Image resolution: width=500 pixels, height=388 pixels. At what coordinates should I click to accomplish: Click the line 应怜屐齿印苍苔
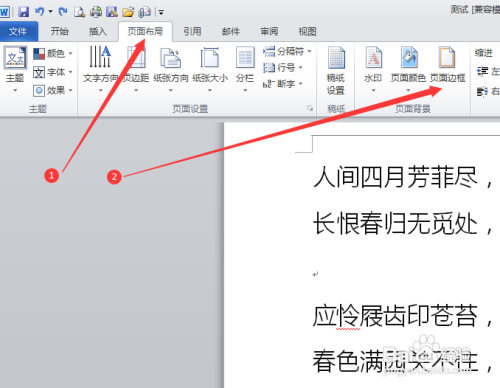click(395, 316)
